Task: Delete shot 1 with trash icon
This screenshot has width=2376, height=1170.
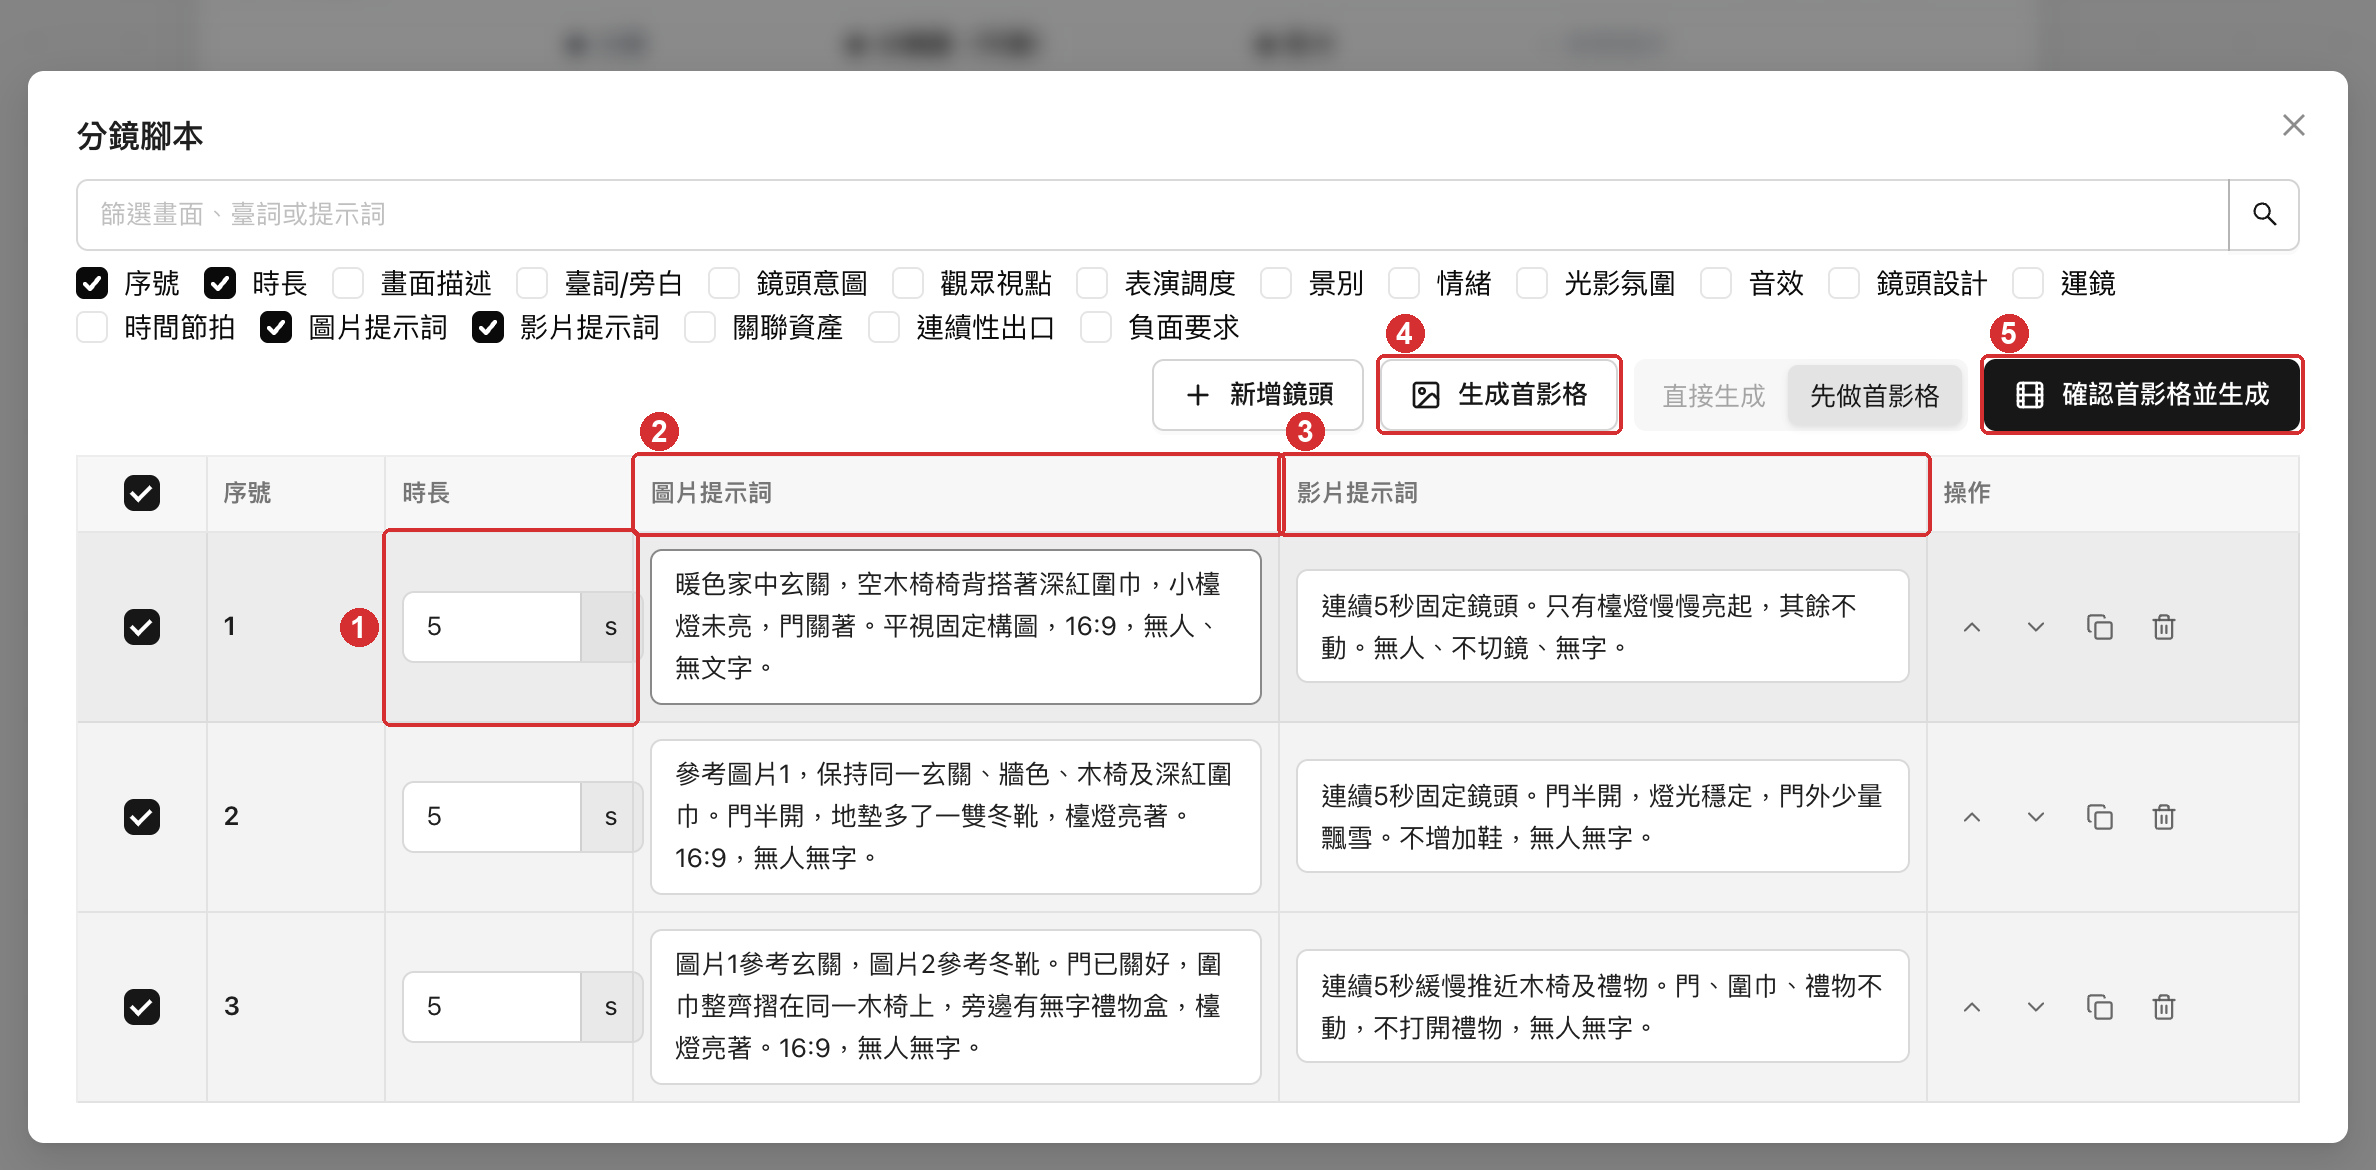Action: 2164,627
